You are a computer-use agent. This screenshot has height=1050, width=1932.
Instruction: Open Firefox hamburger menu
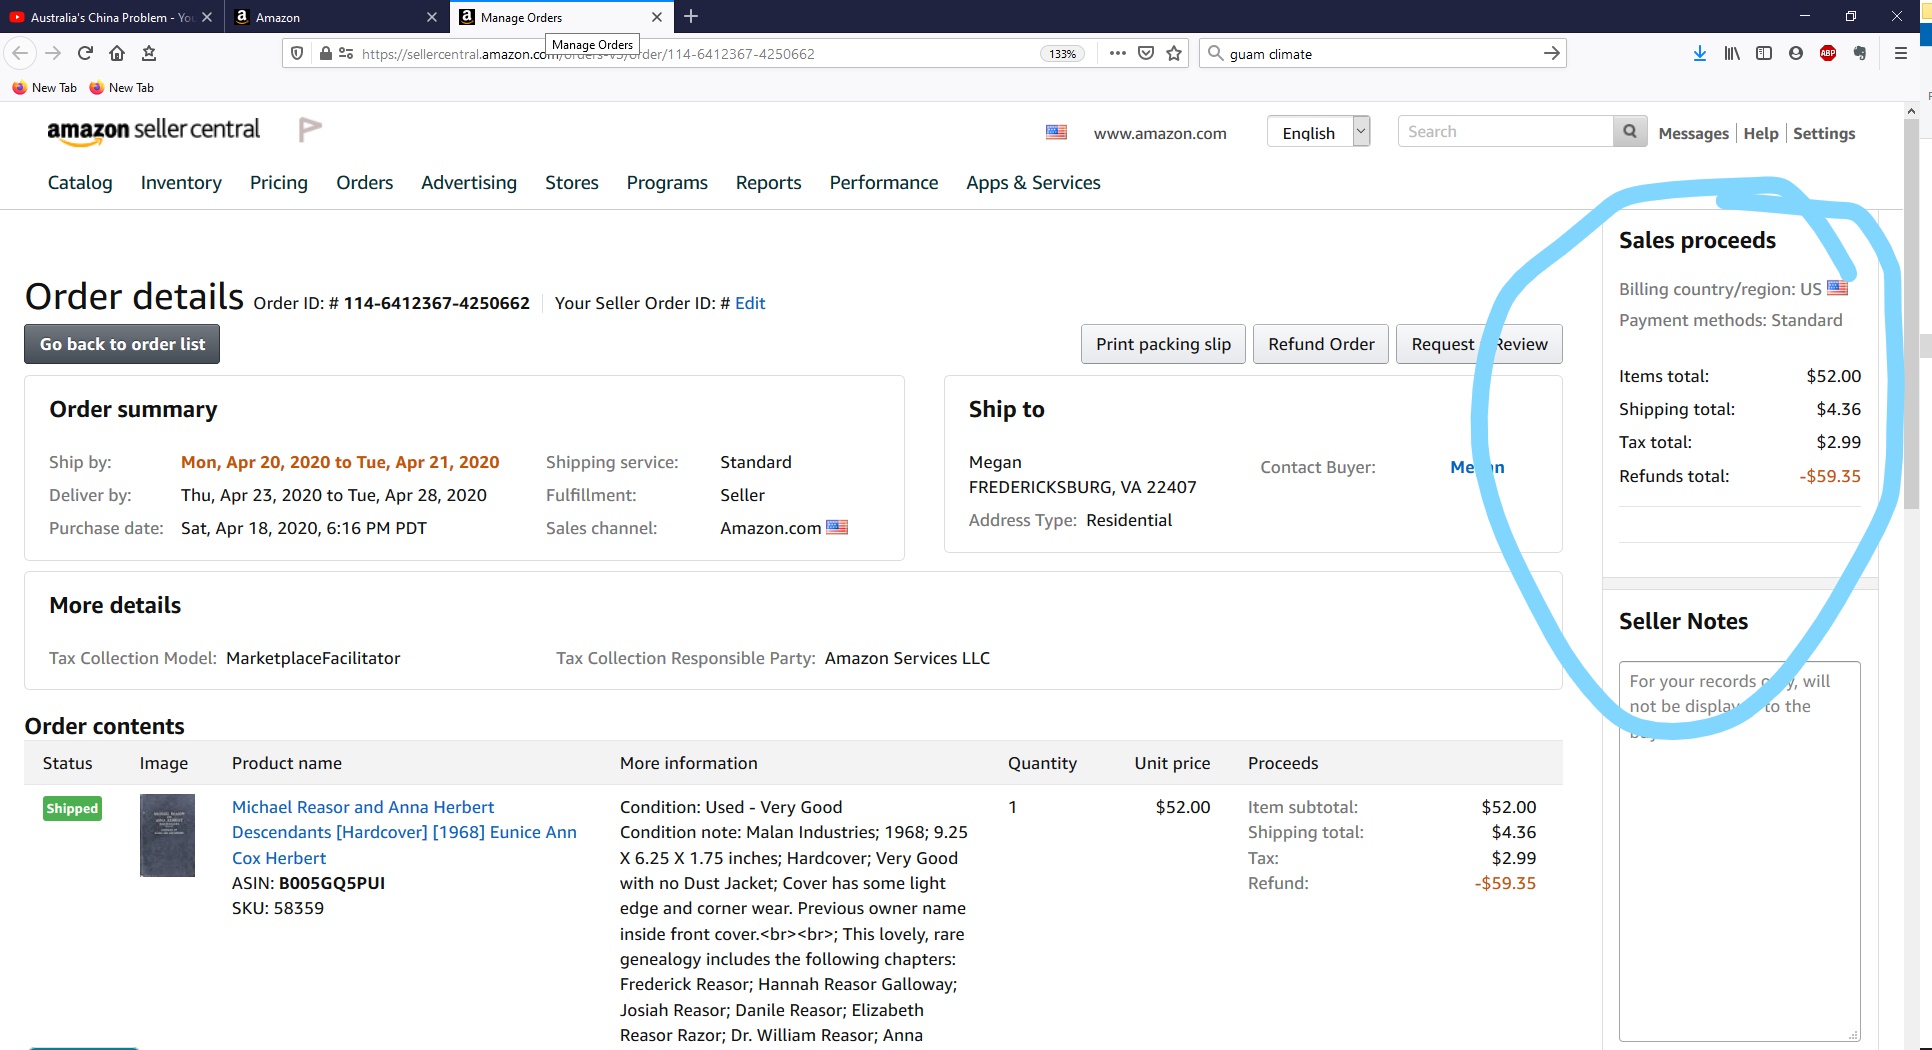tap(1901, 53)
